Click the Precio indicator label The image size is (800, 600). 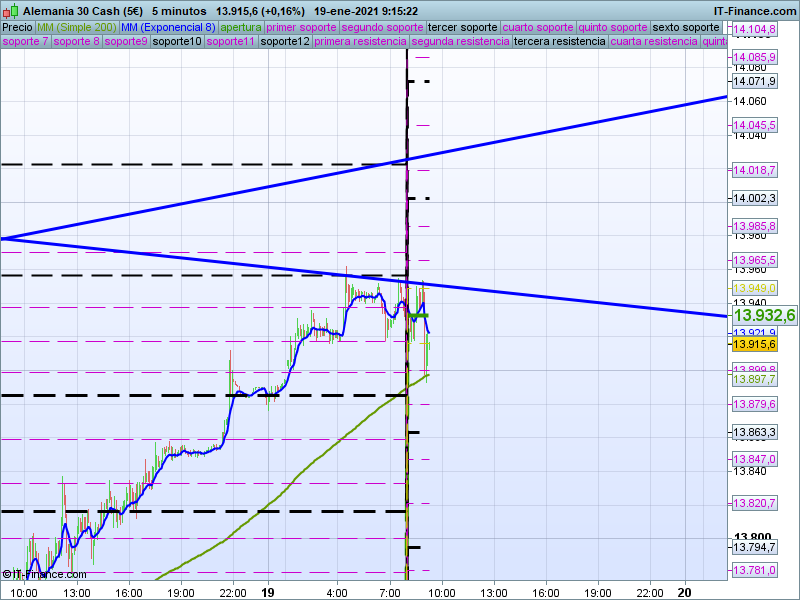tap(17, 27)
